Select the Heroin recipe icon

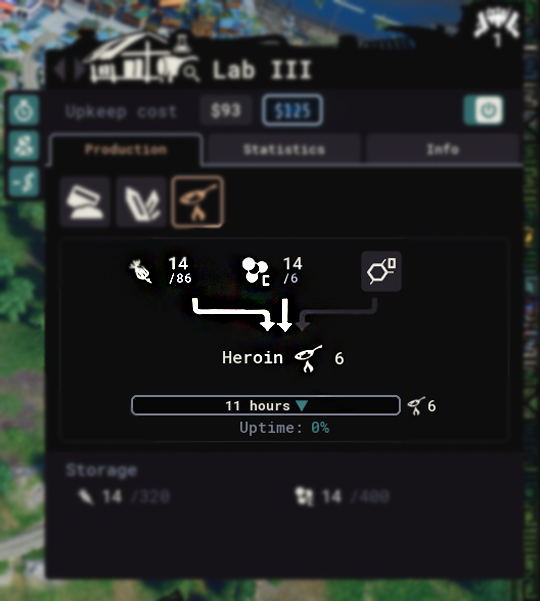click(x=197, y=202)
